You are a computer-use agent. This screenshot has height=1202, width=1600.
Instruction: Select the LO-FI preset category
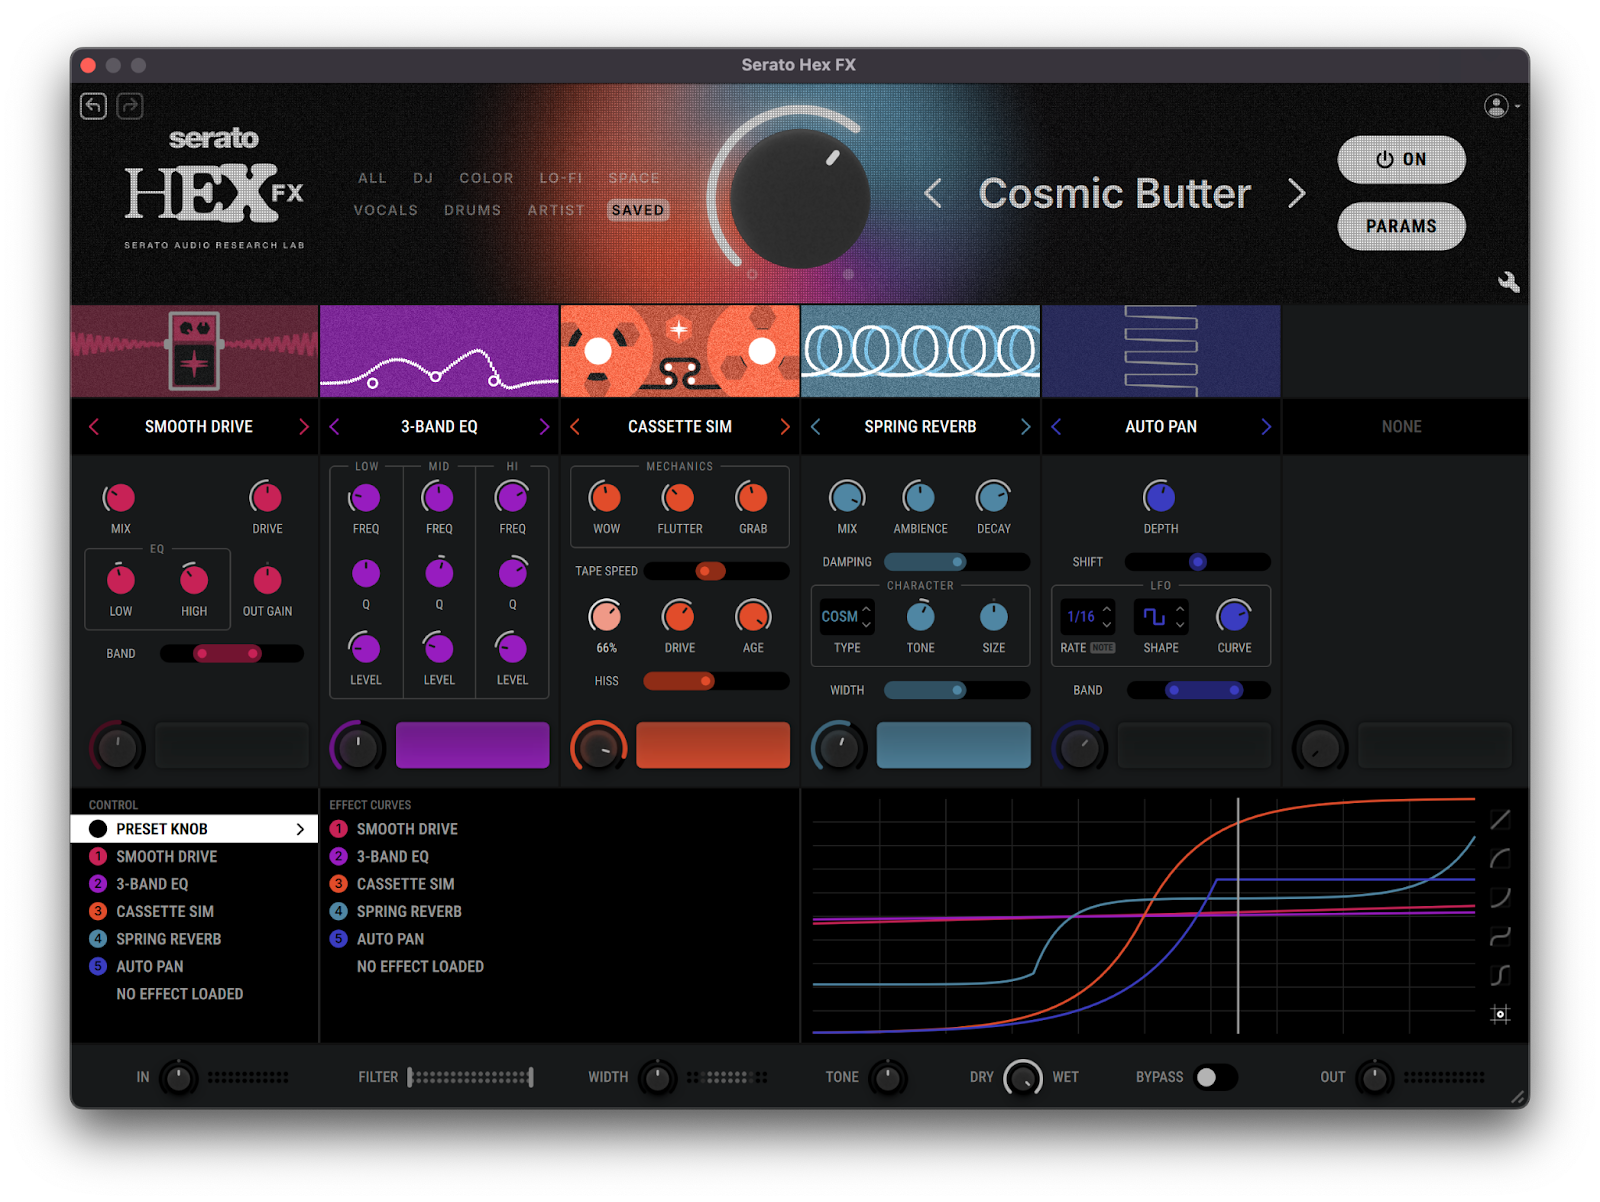point(560,178)
